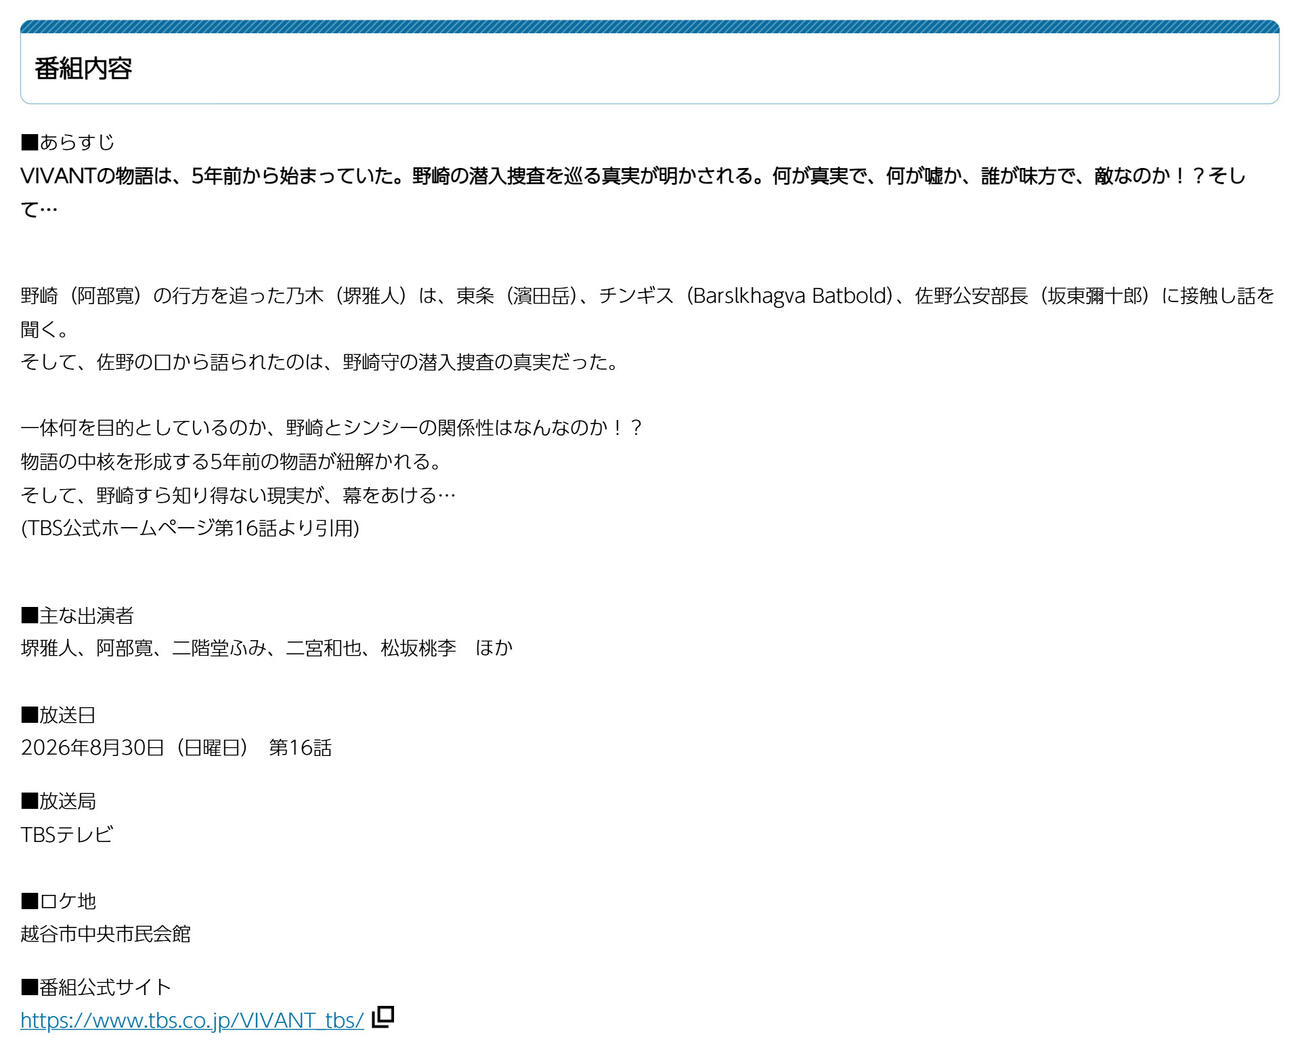This screenshot has height=1052, width=1300.
Task: Open the https://www.tbs.co.jp/VIVANT_tbs/ link
Action: tap(192, 1020)
